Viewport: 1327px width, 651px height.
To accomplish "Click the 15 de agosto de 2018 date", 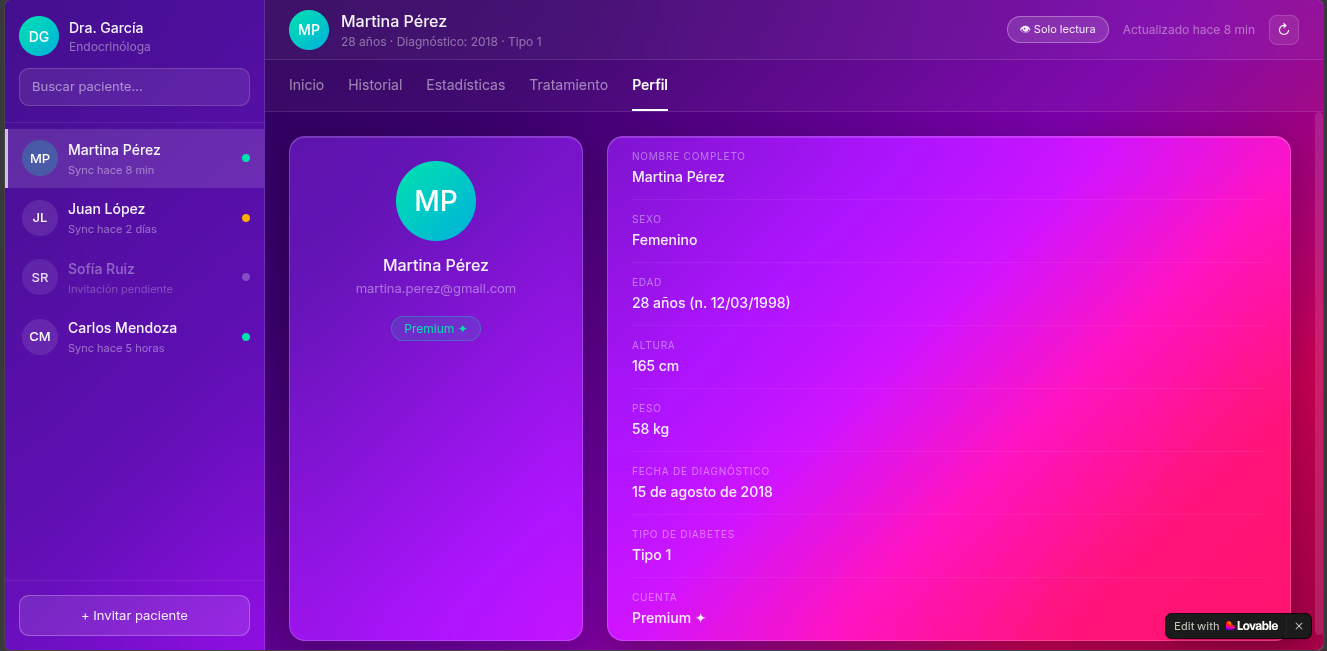I will point(702,492).
